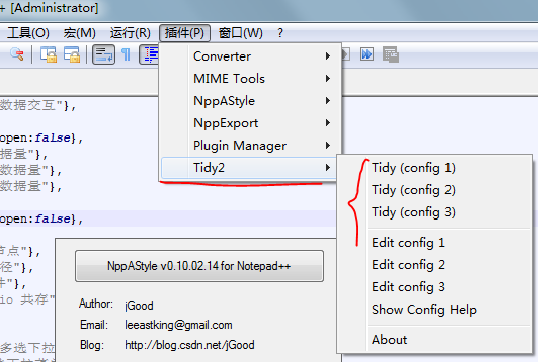Select the Tidy2 plugin entry
538x362 pixels.
(x=248, y=168)
